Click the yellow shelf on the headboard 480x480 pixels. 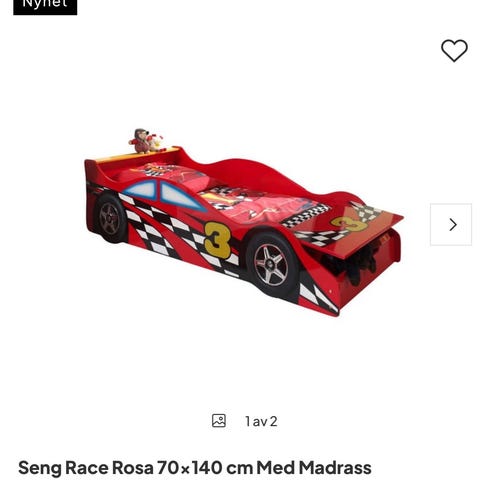pos(137,155)
